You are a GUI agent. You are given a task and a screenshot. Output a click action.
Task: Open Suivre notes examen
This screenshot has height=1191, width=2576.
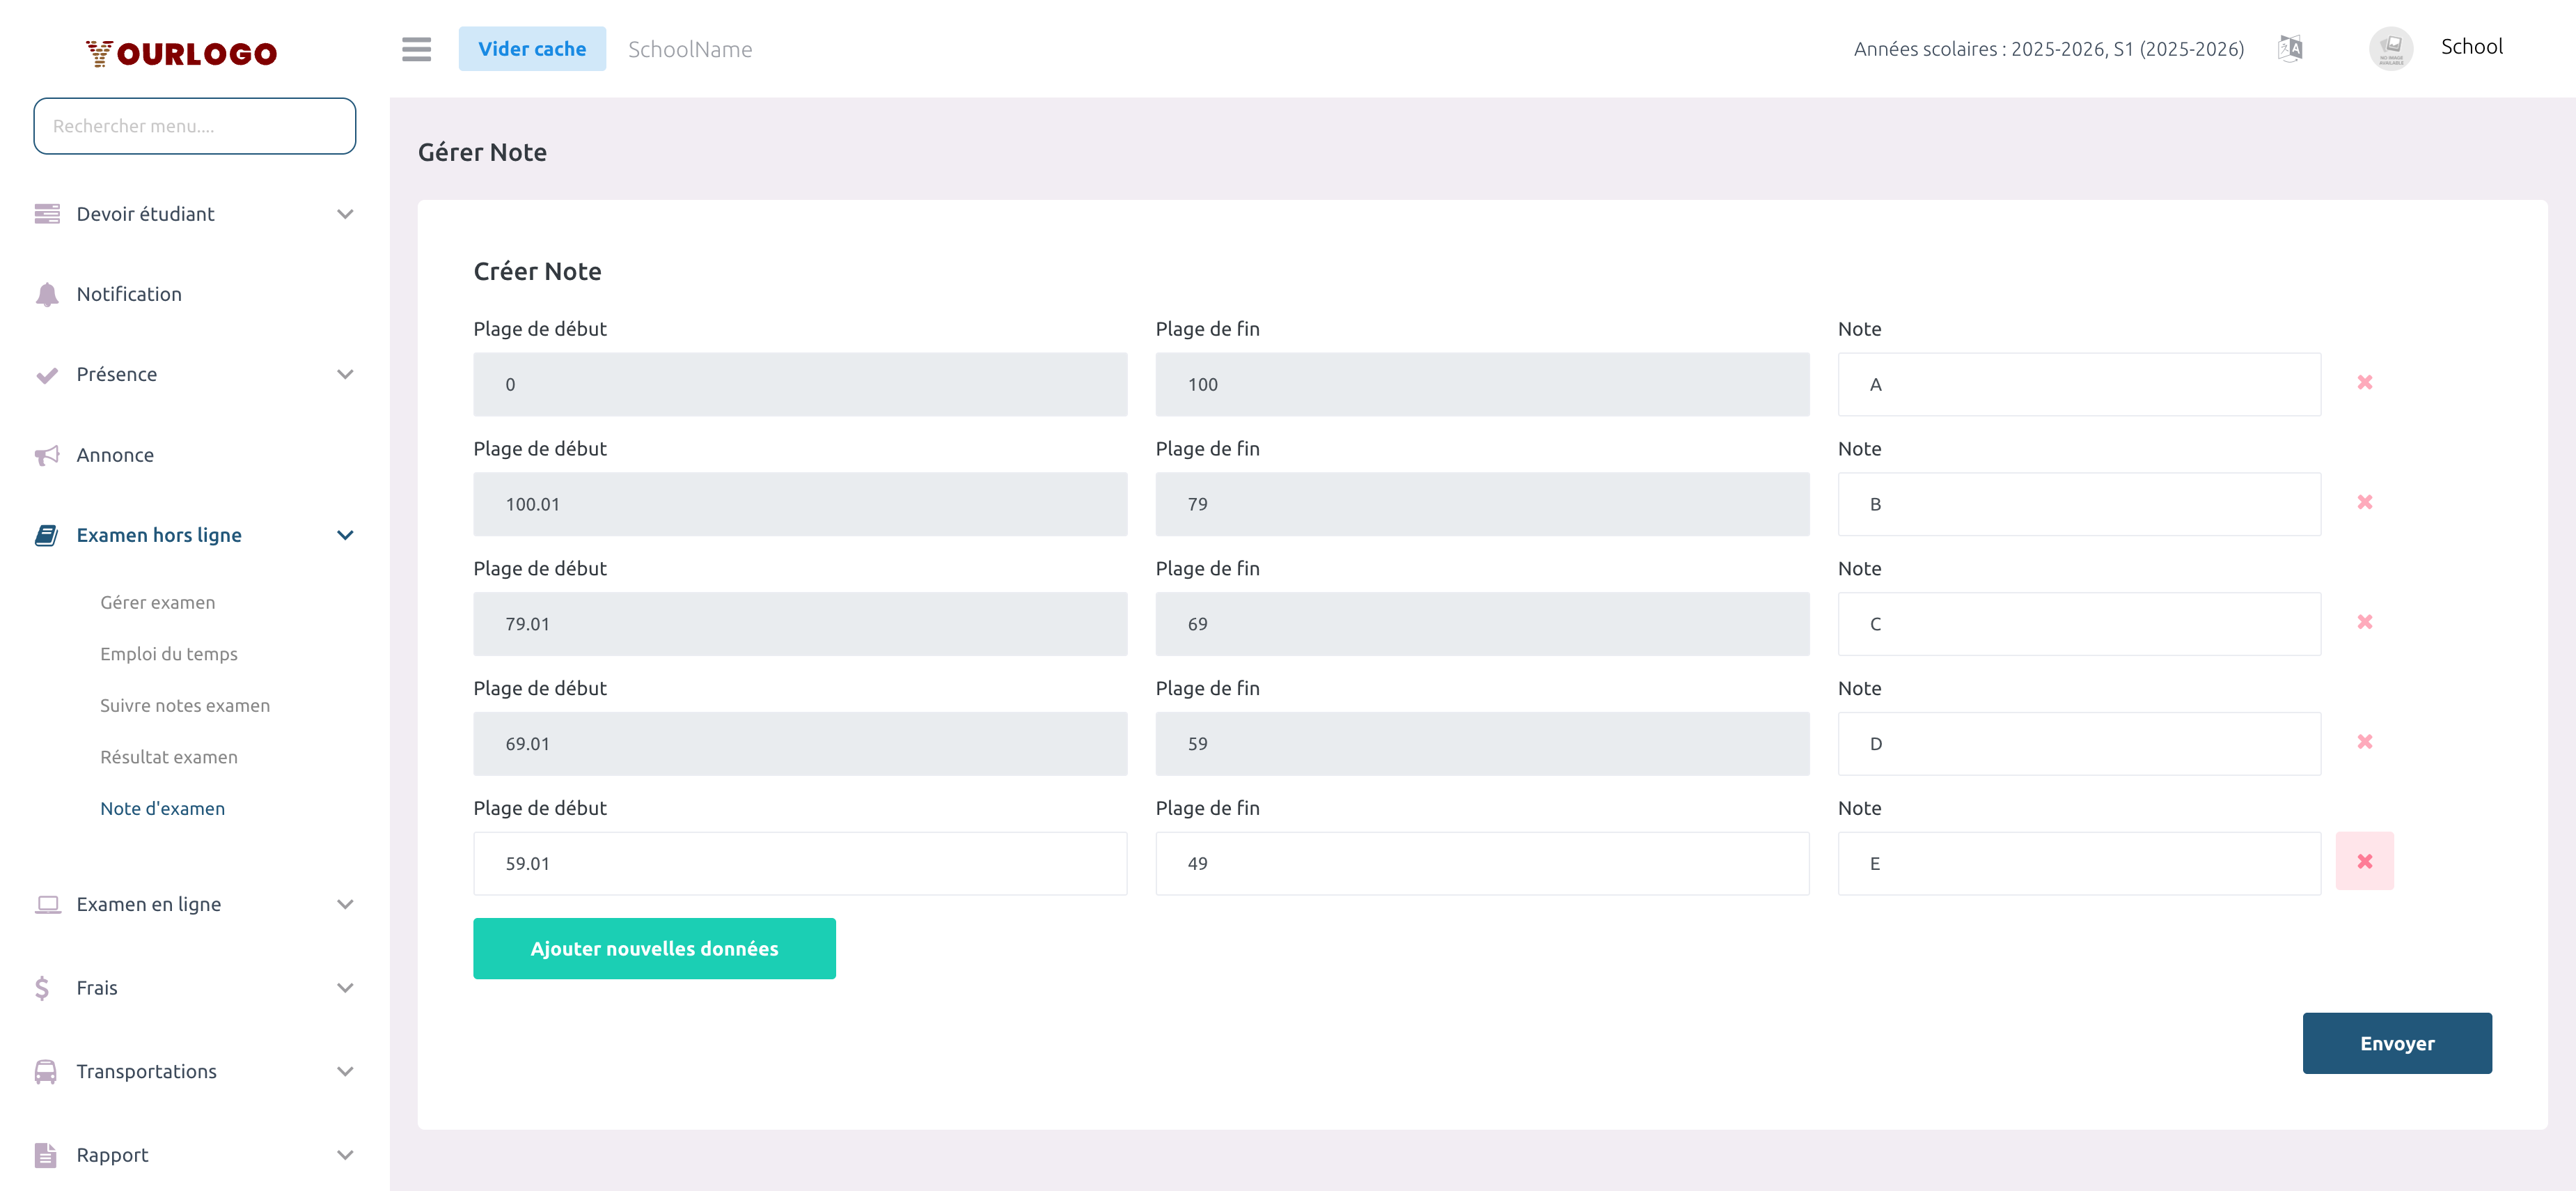coord(184,705)
